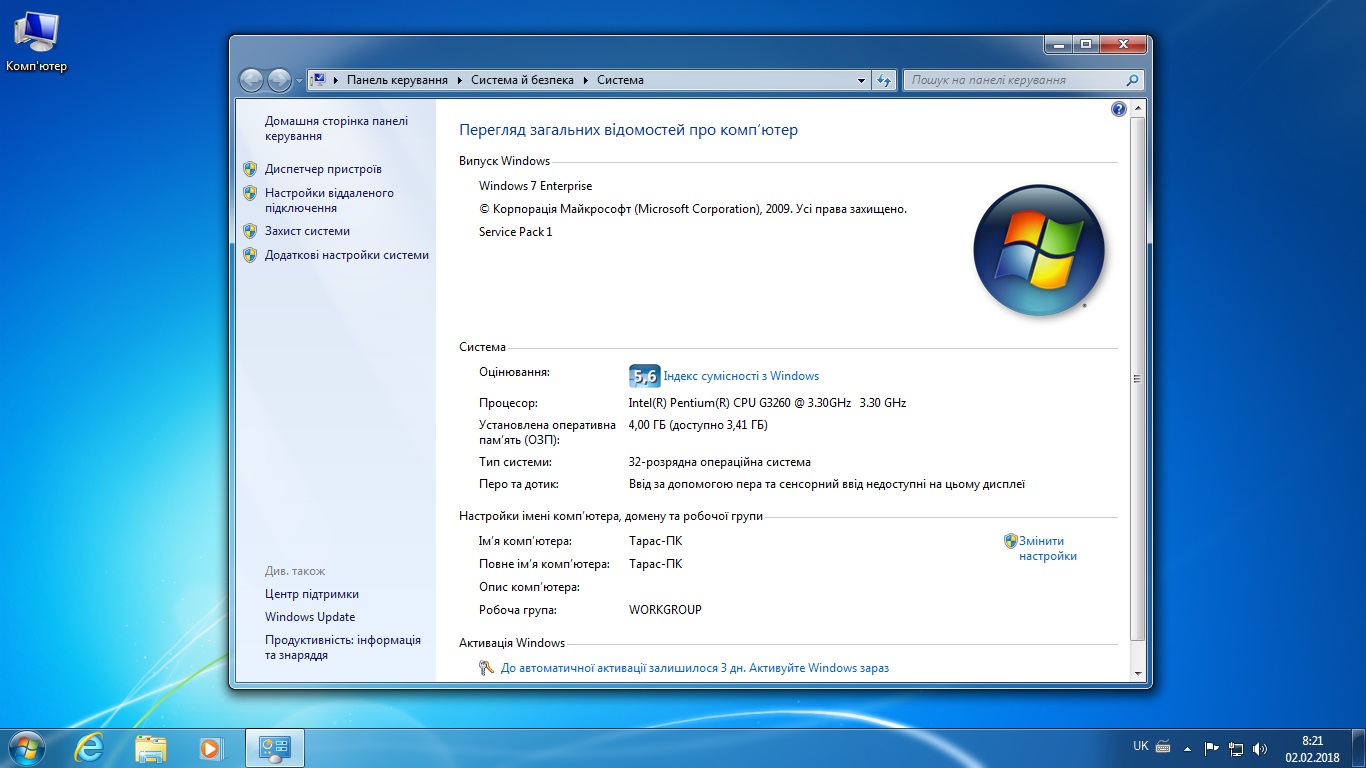Viewport: 1366px width, 768px height.
Task: Open Диспетчер пристроїв
Action: pyautogui.click(x=323, y=169)
